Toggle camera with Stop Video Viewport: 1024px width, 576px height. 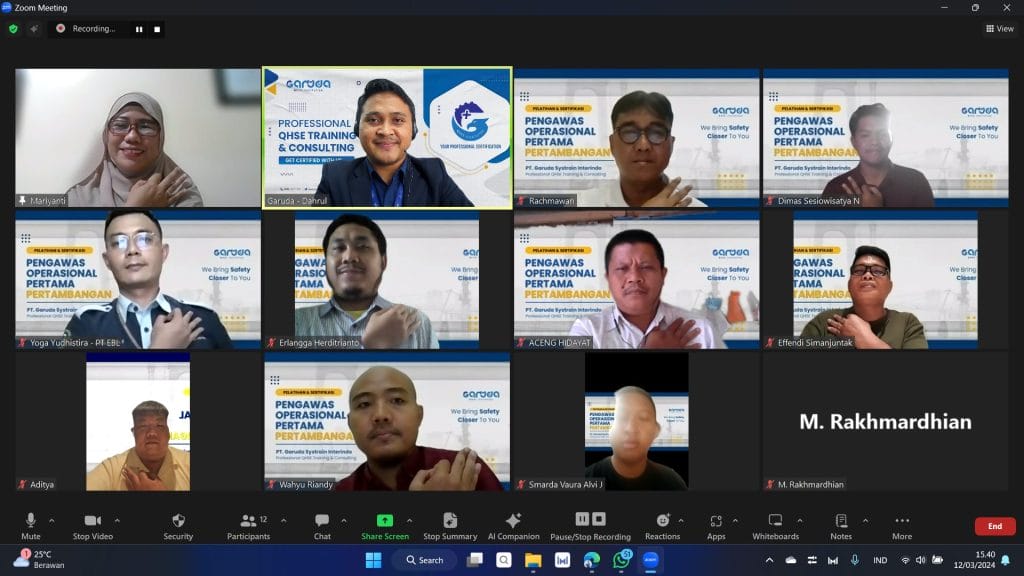pyautogui.click(x=93, y=521)
